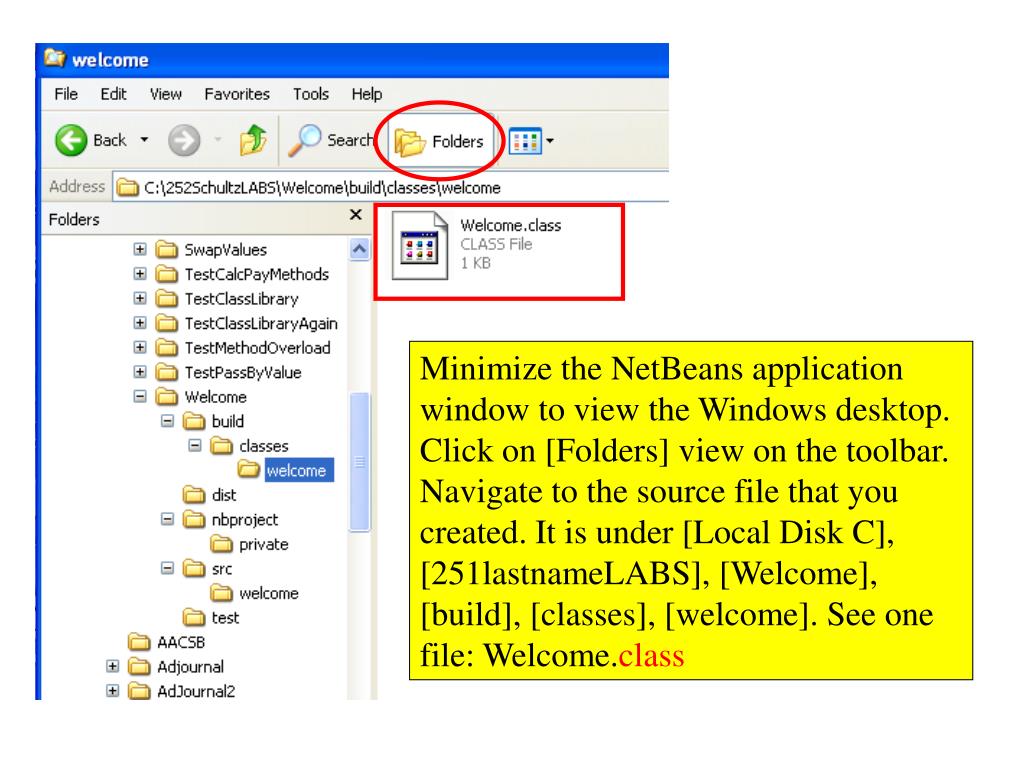This screenshot has width=1024, height=768.
Task: Open the View menu
Action: coord(165,95)
